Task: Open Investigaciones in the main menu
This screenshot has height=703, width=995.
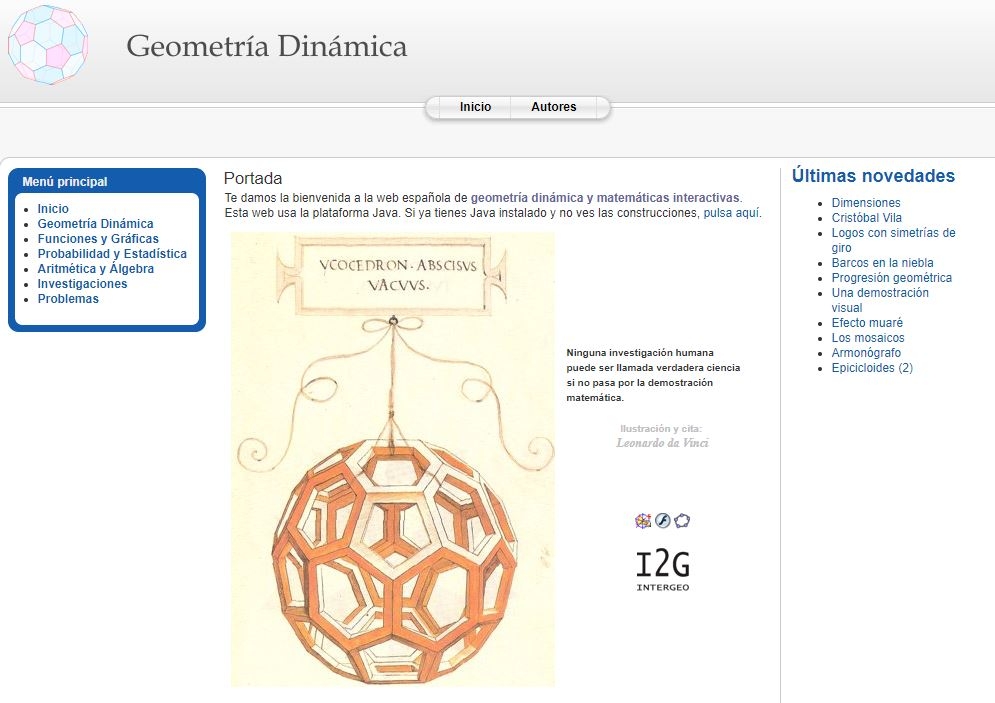Action: coord(82,284)
